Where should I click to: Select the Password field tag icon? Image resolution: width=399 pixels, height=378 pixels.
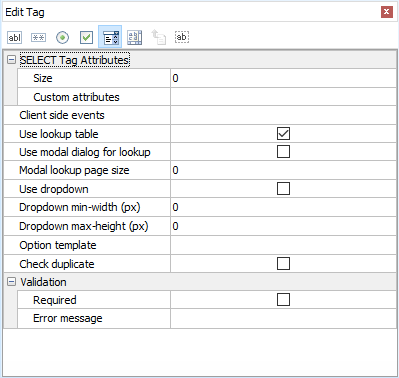[38, 37]
